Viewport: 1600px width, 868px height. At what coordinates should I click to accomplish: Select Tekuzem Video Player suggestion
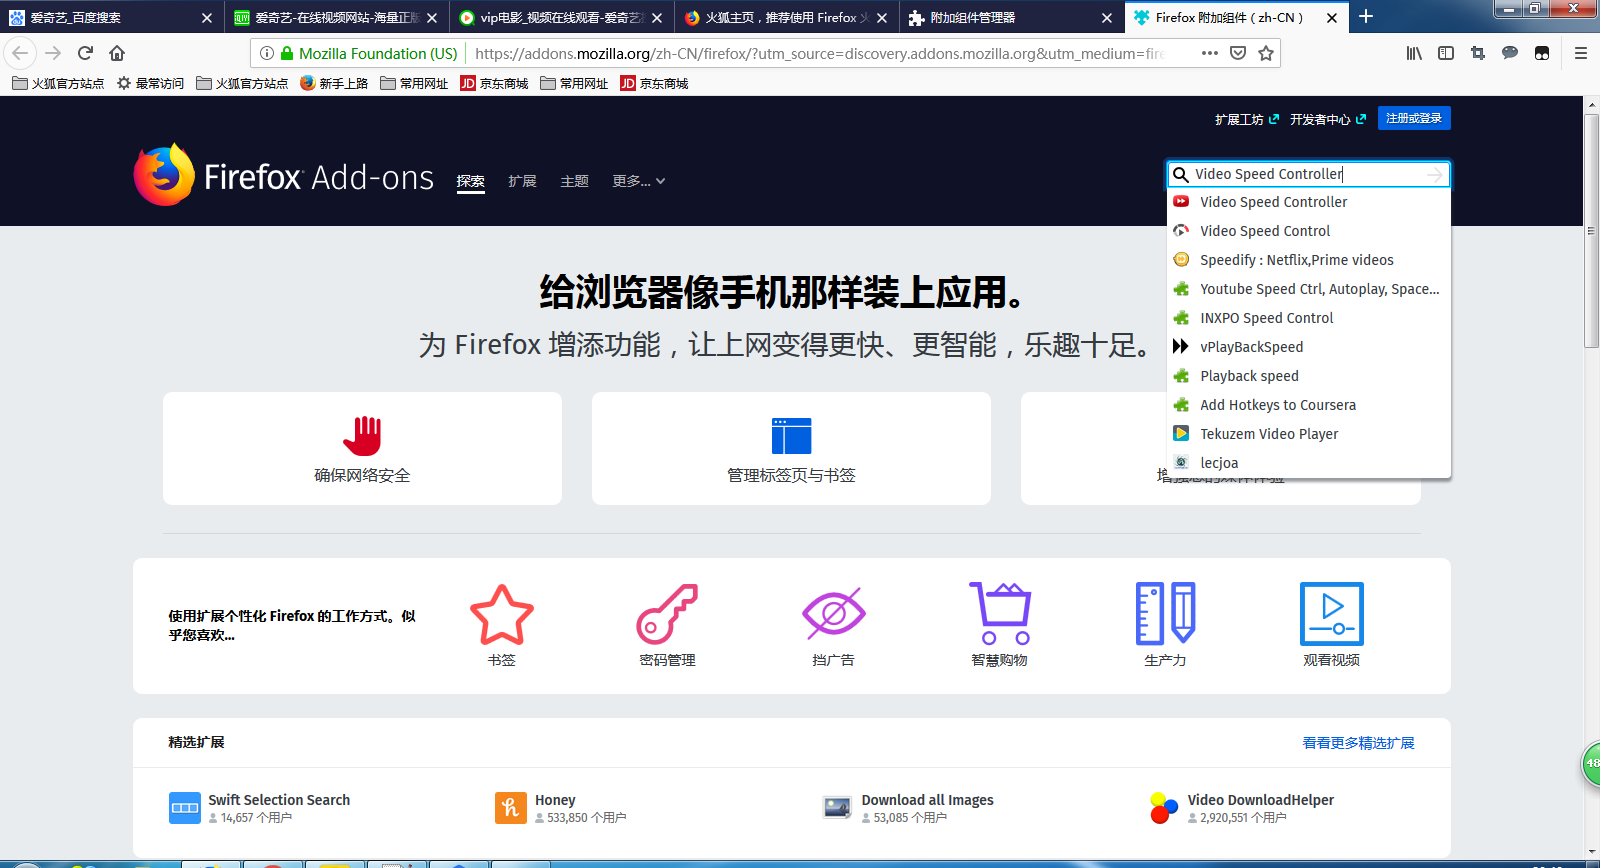coord(1309,434)
